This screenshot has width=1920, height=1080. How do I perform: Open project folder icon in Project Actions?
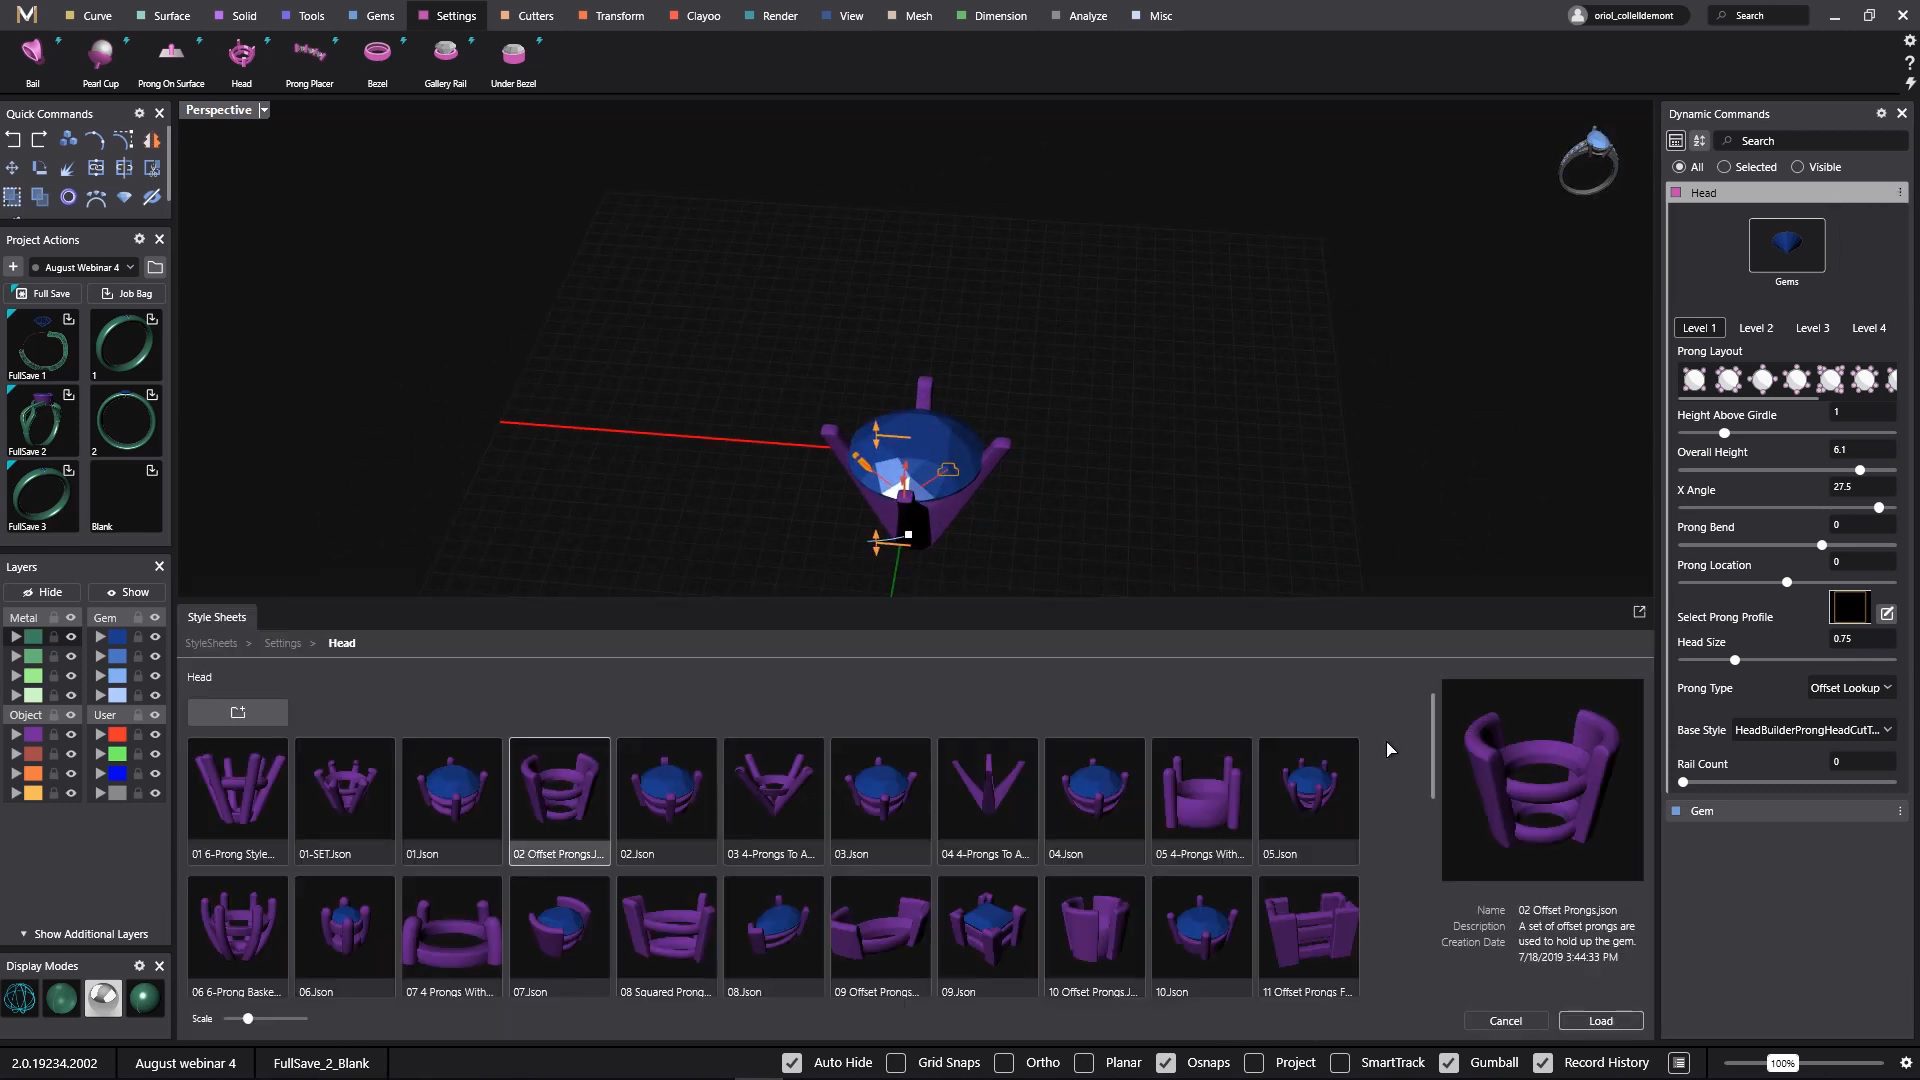[155, 267]
